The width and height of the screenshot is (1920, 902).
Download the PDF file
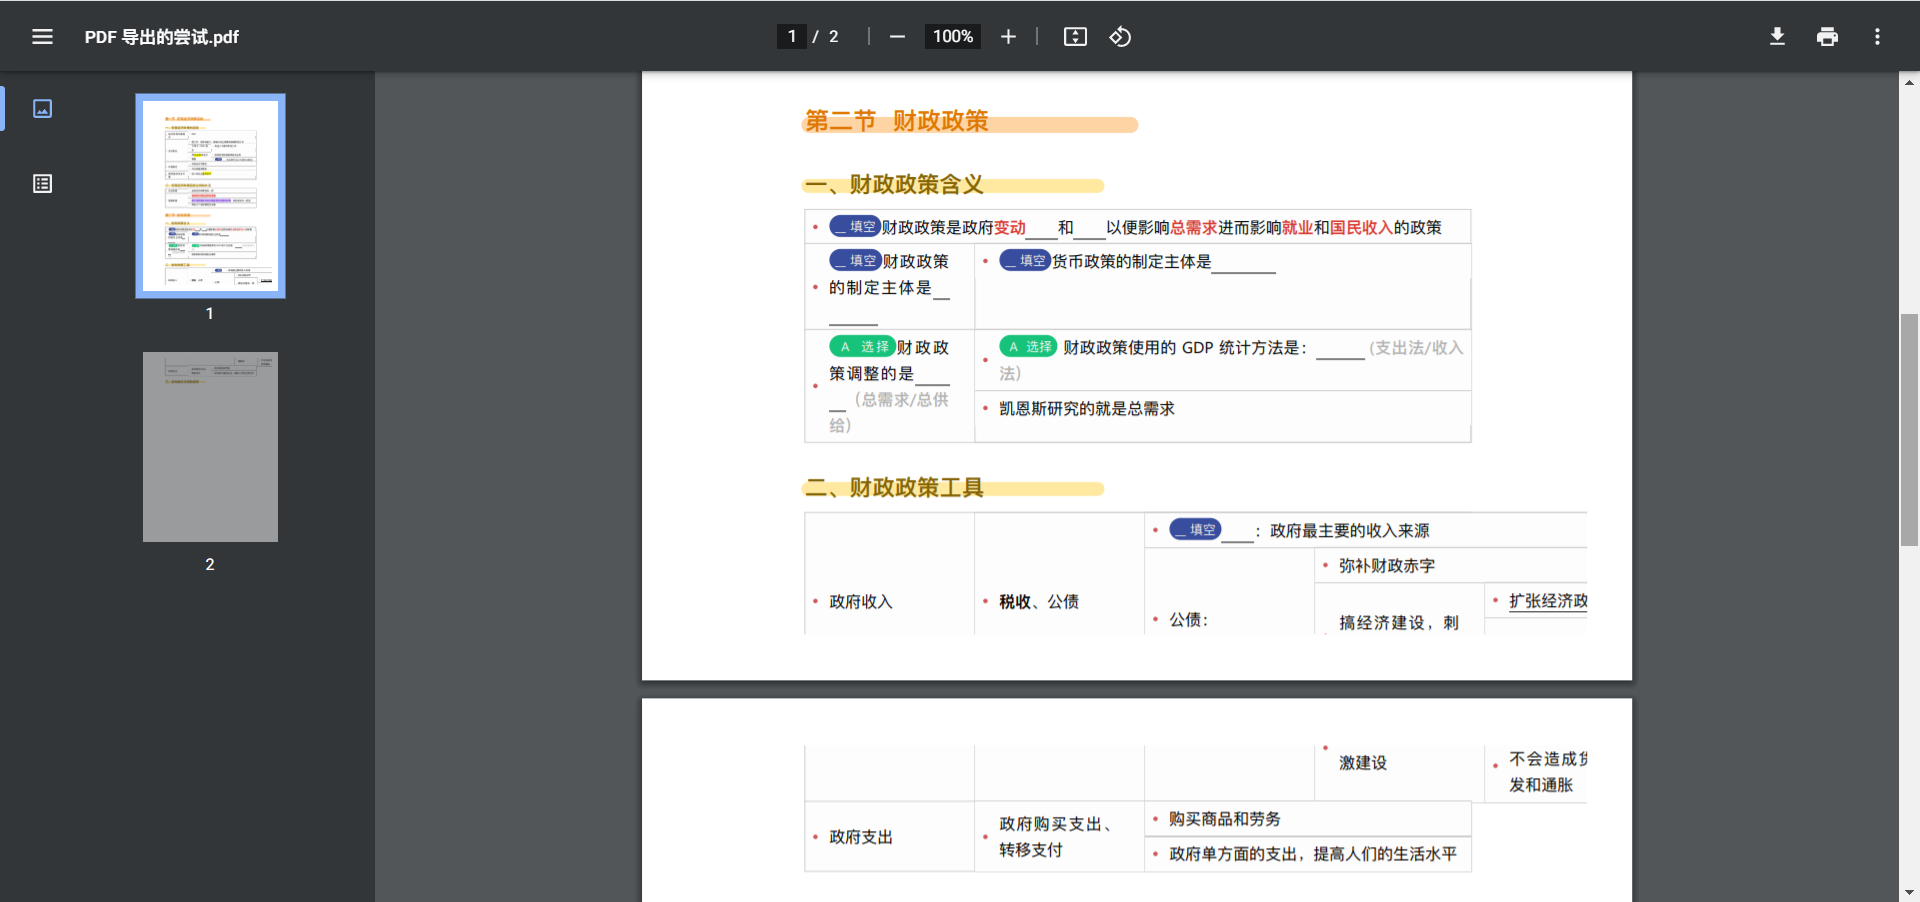(x=1777, y=37)
